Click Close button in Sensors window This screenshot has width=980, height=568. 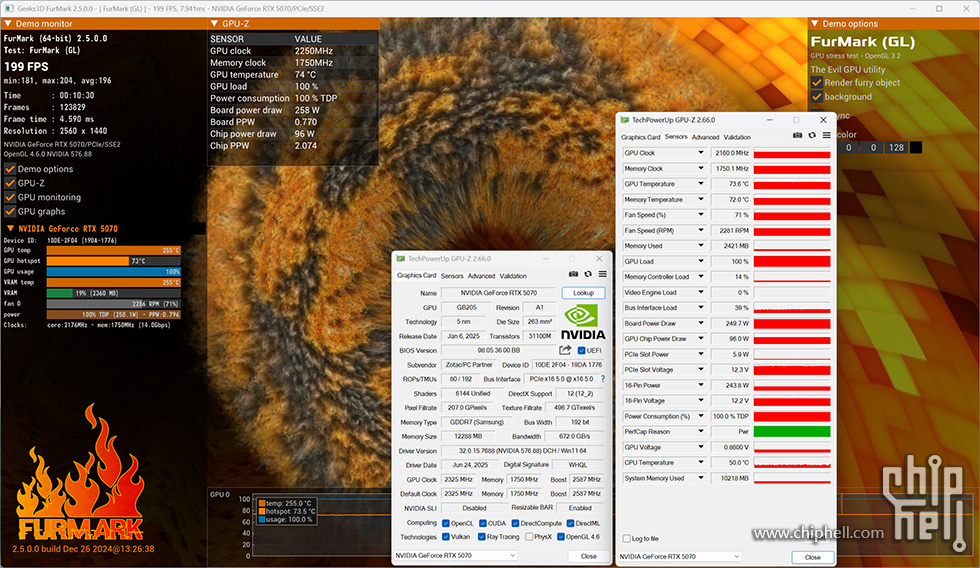[812, 557]
